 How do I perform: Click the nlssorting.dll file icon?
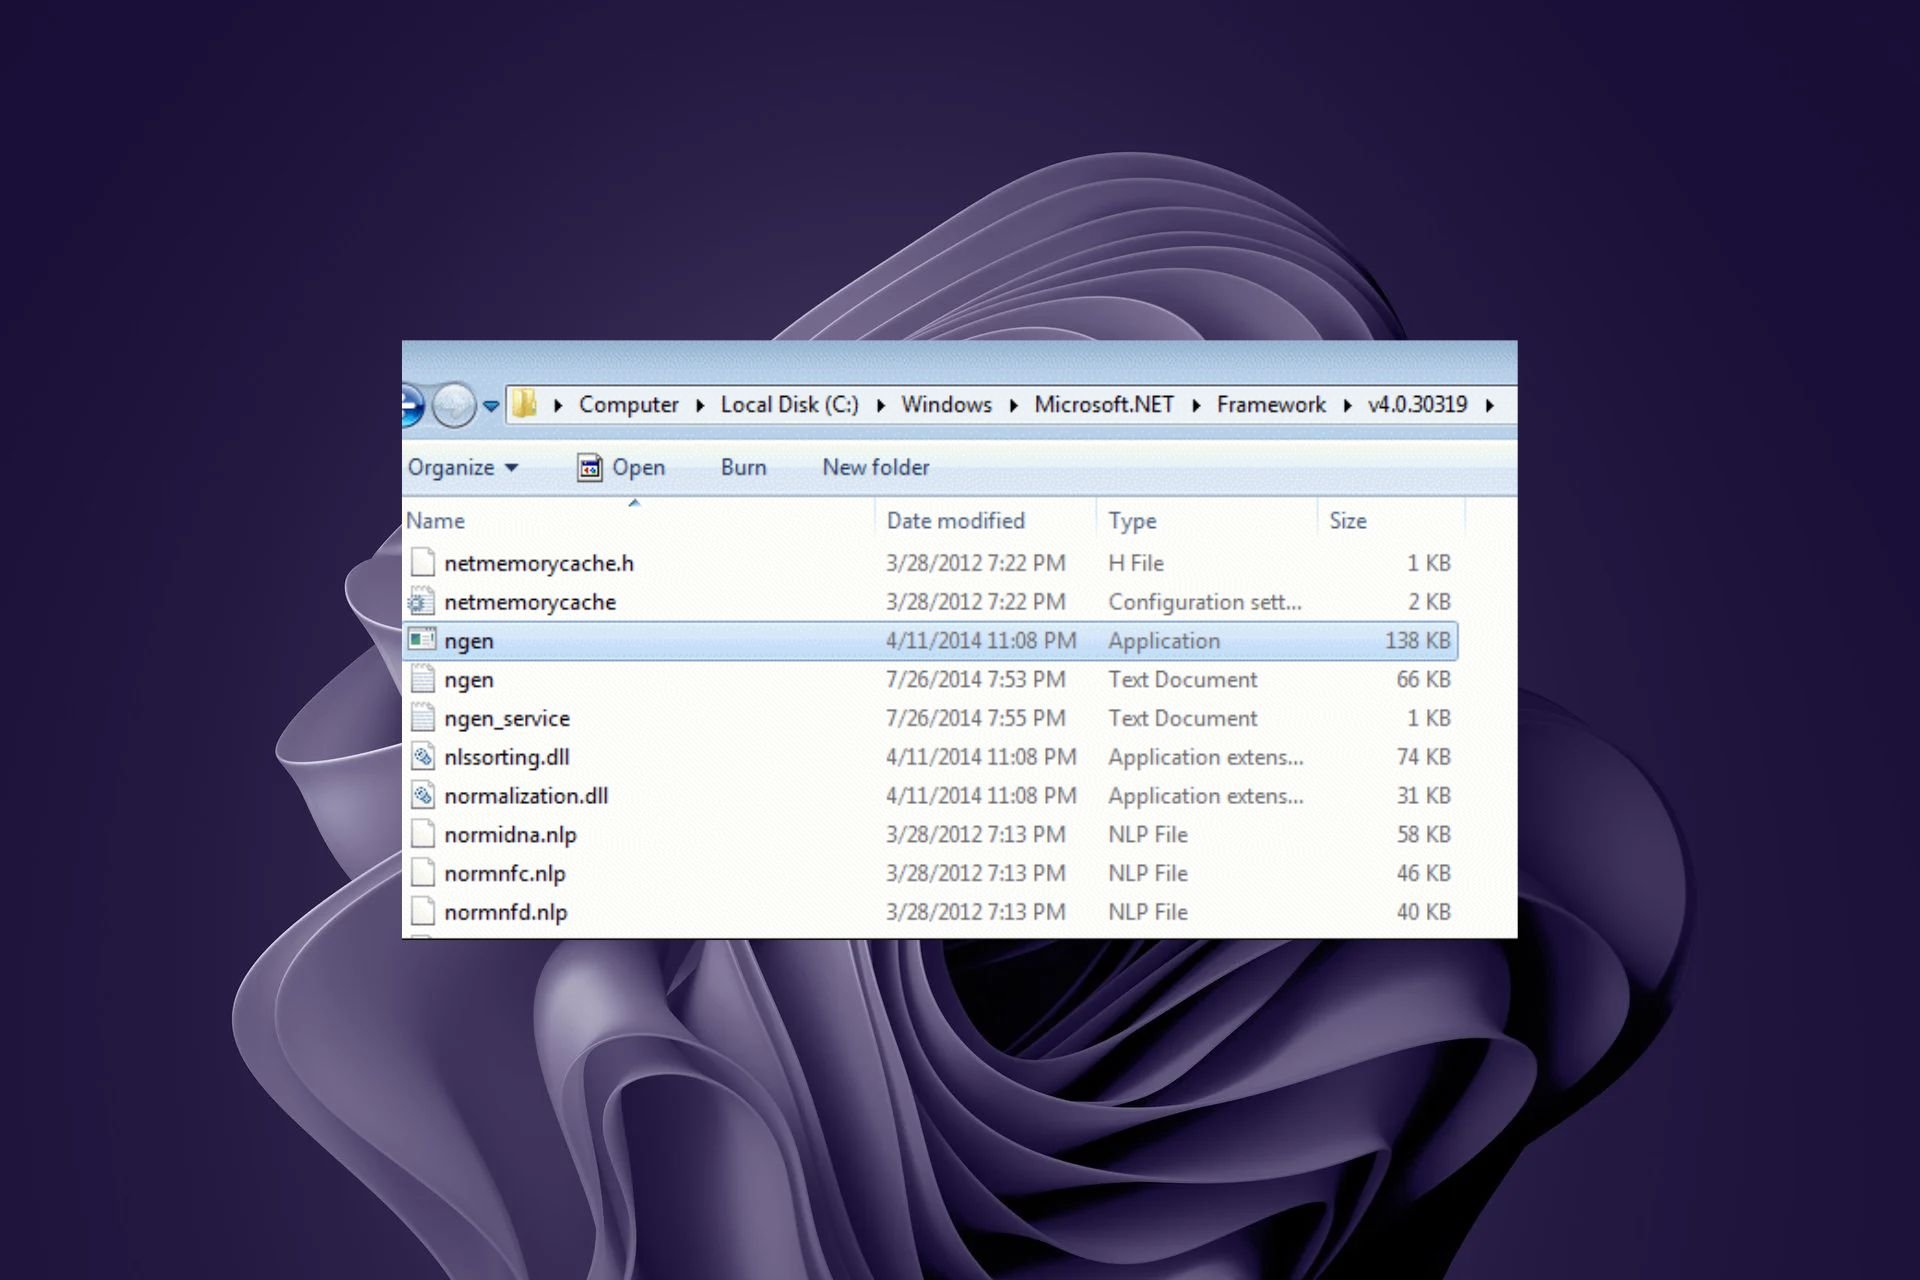(x=423, y=757)
